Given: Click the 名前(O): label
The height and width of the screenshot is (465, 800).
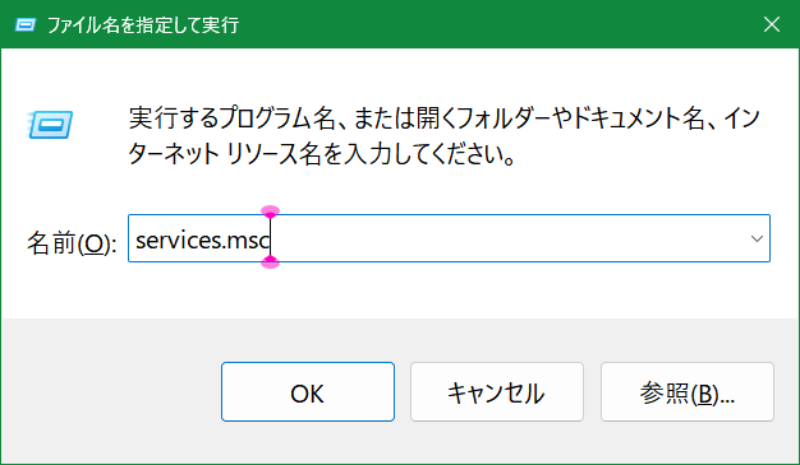Looking at the screenshot, I should click(71, 242).
